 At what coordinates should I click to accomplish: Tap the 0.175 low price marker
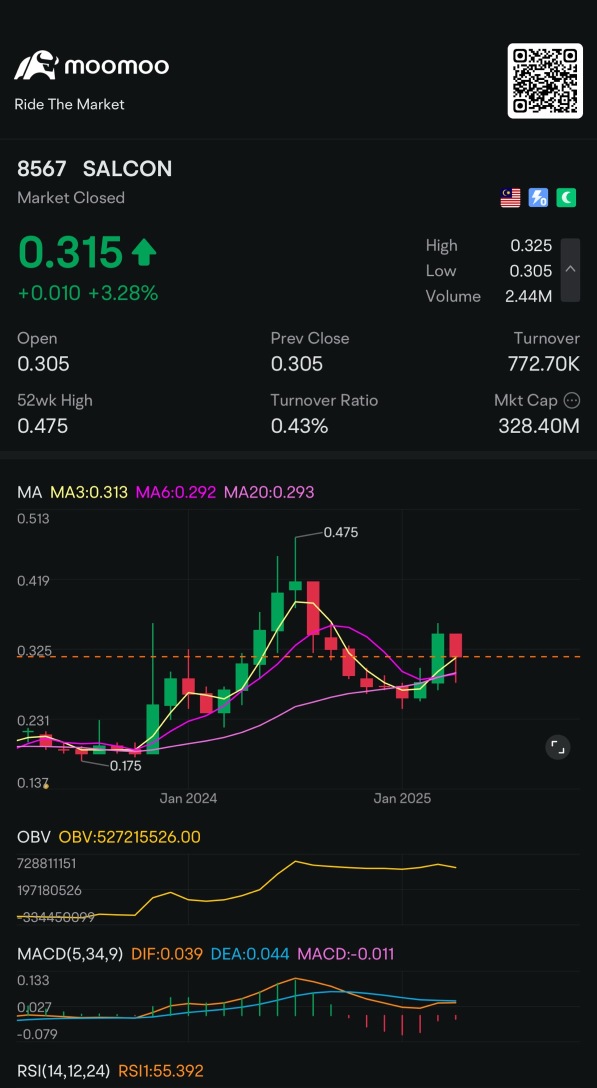[x=126, y=766]
